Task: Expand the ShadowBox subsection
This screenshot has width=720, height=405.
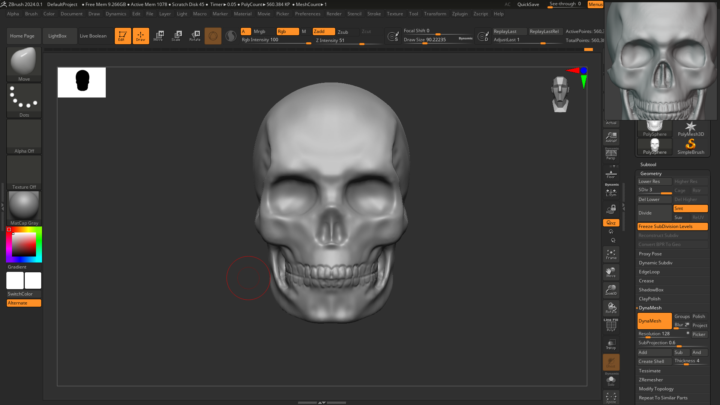Action: [651, 290]
